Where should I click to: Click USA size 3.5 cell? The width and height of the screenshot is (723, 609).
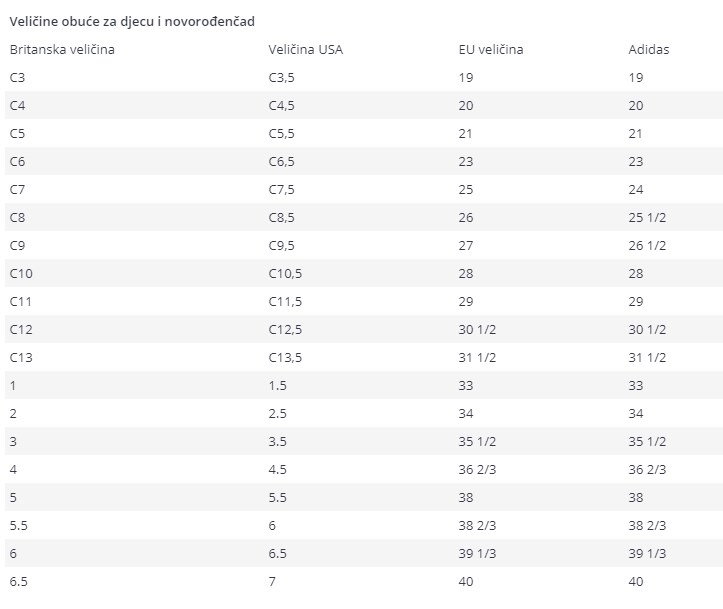pos(278,442)
